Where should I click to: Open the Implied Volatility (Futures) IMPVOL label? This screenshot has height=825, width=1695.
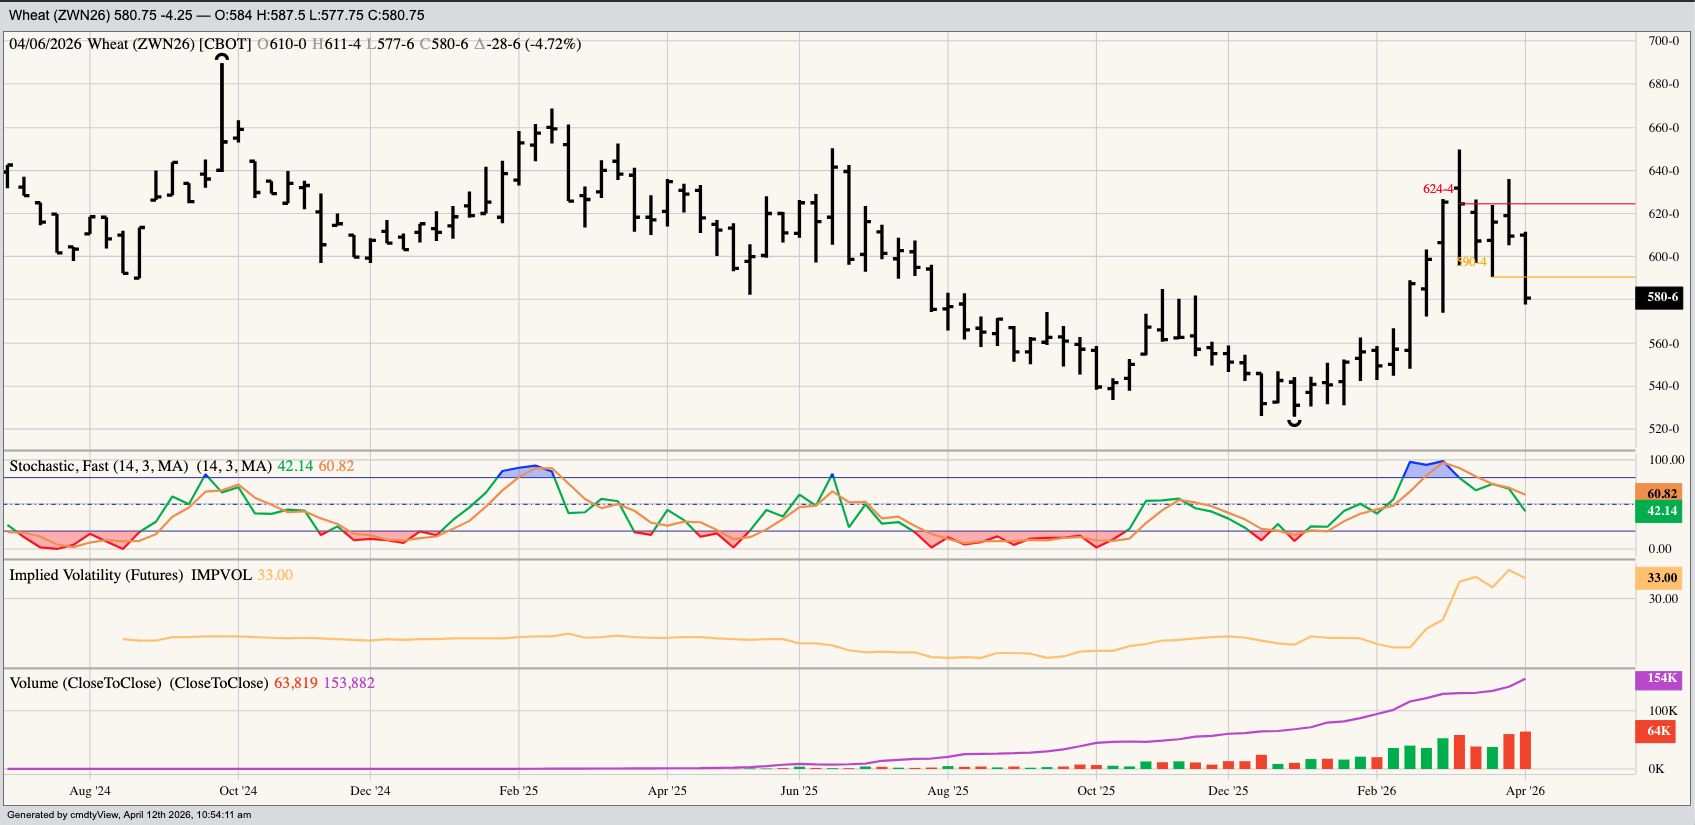pyautogui.click(x=130, y=575)
